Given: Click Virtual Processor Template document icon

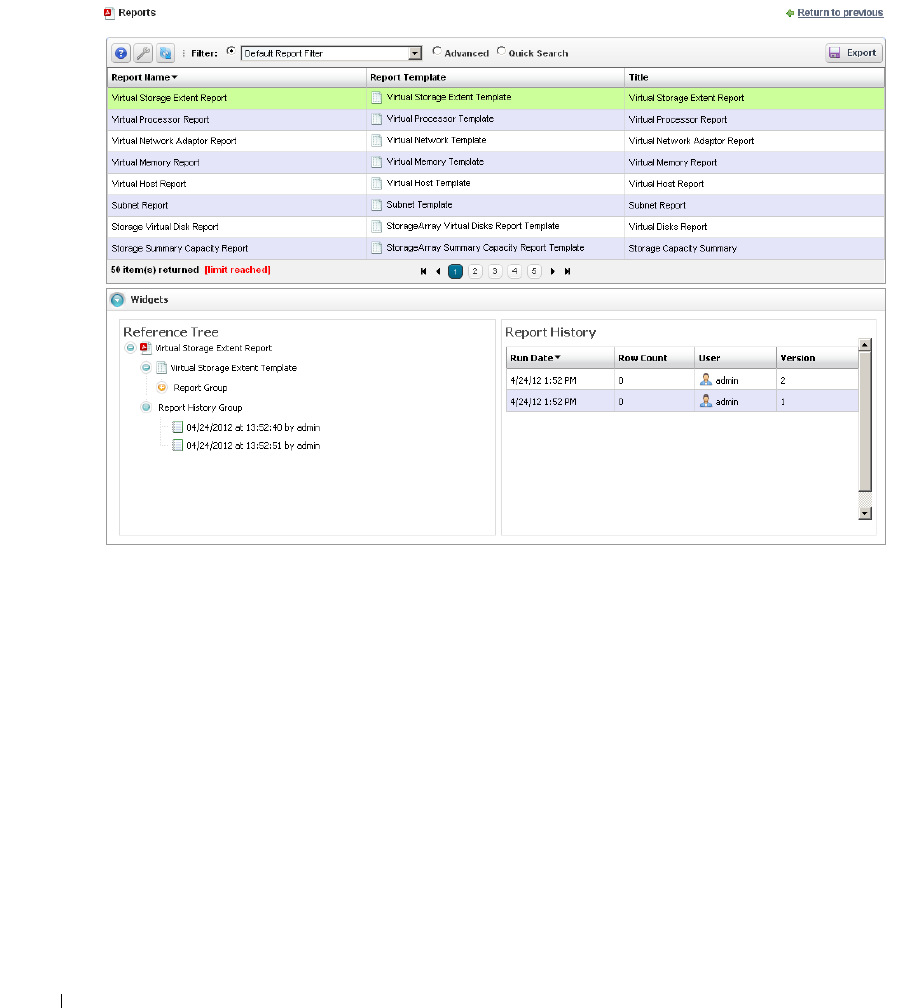Looking at the screenshot, I should click(x=377, y=119).
